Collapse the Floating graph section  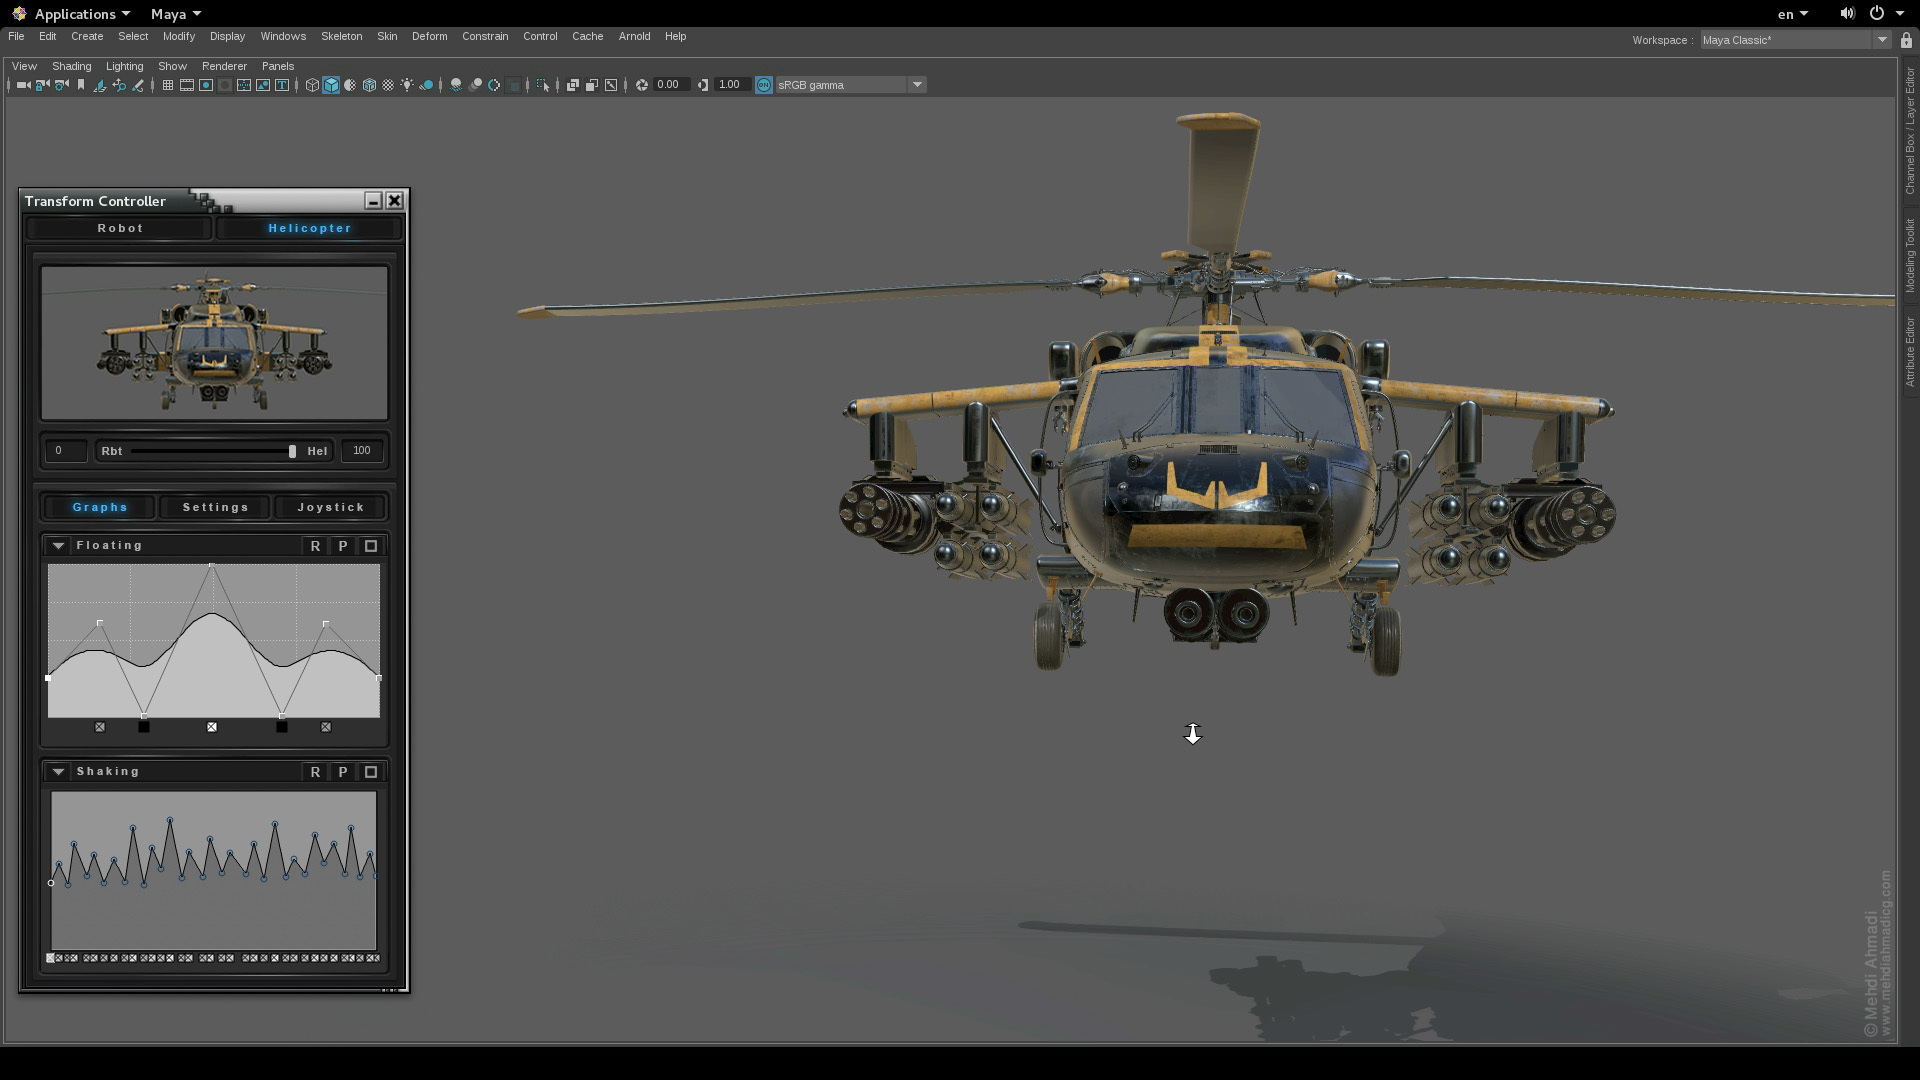(58, 546)
